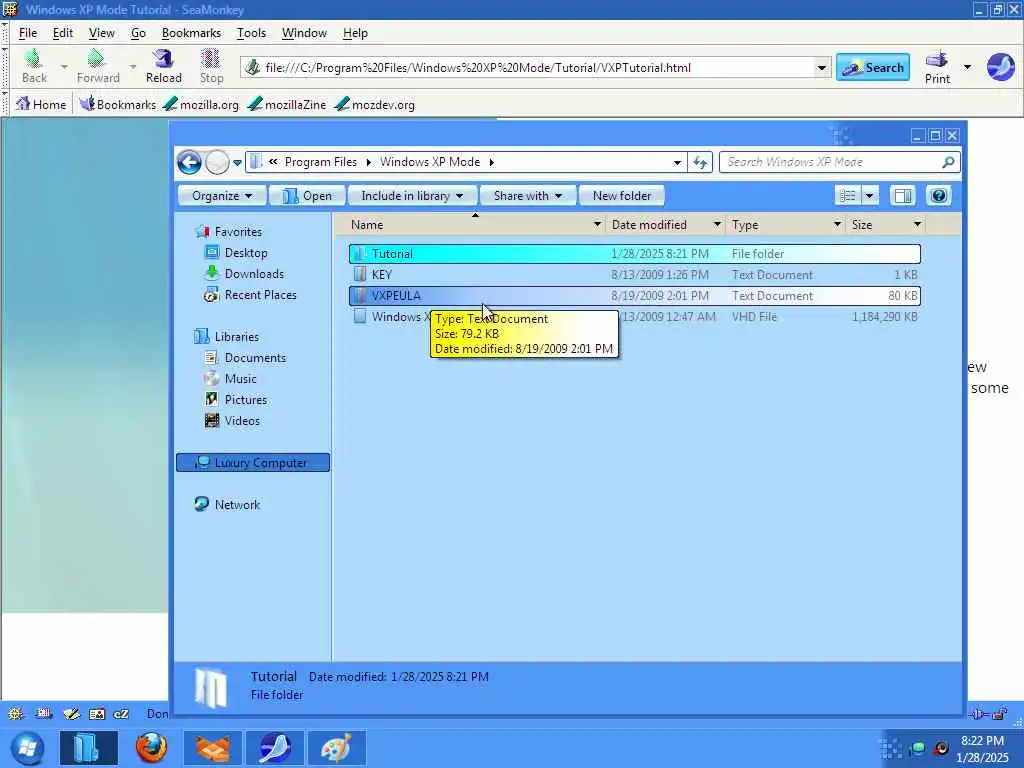This screenshot has width=1024, height=768.
Task: Select Luxury Computer in navigation pane
Action: tap(253, 462)
